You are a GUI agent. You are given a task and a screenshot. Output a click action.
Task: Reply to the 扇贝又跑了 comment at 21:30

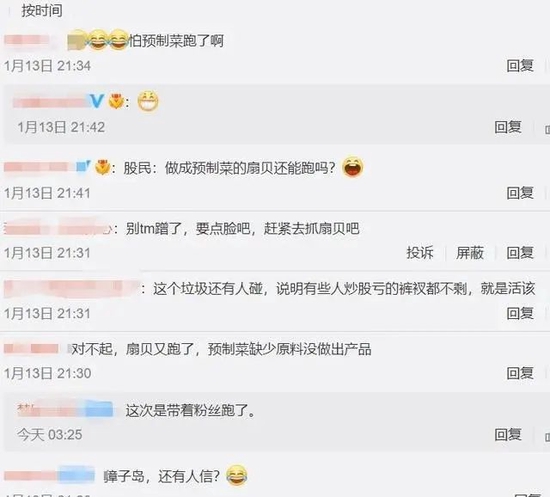(520, 373)
